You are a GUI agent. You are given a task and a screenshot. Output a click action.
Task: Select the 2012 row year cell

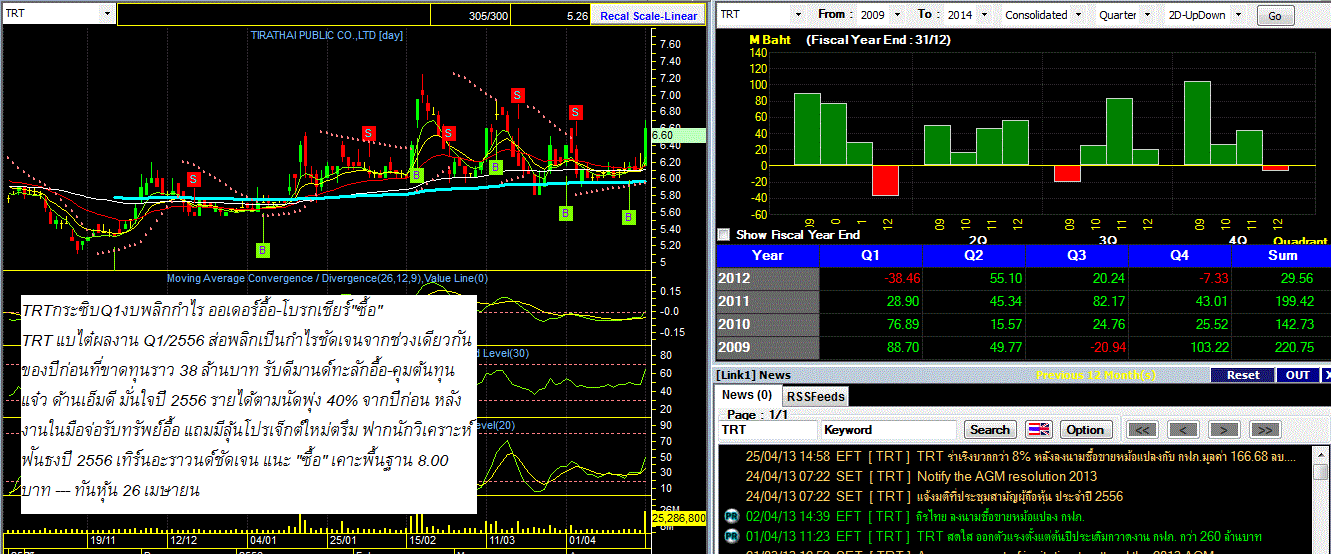(767, 279)
